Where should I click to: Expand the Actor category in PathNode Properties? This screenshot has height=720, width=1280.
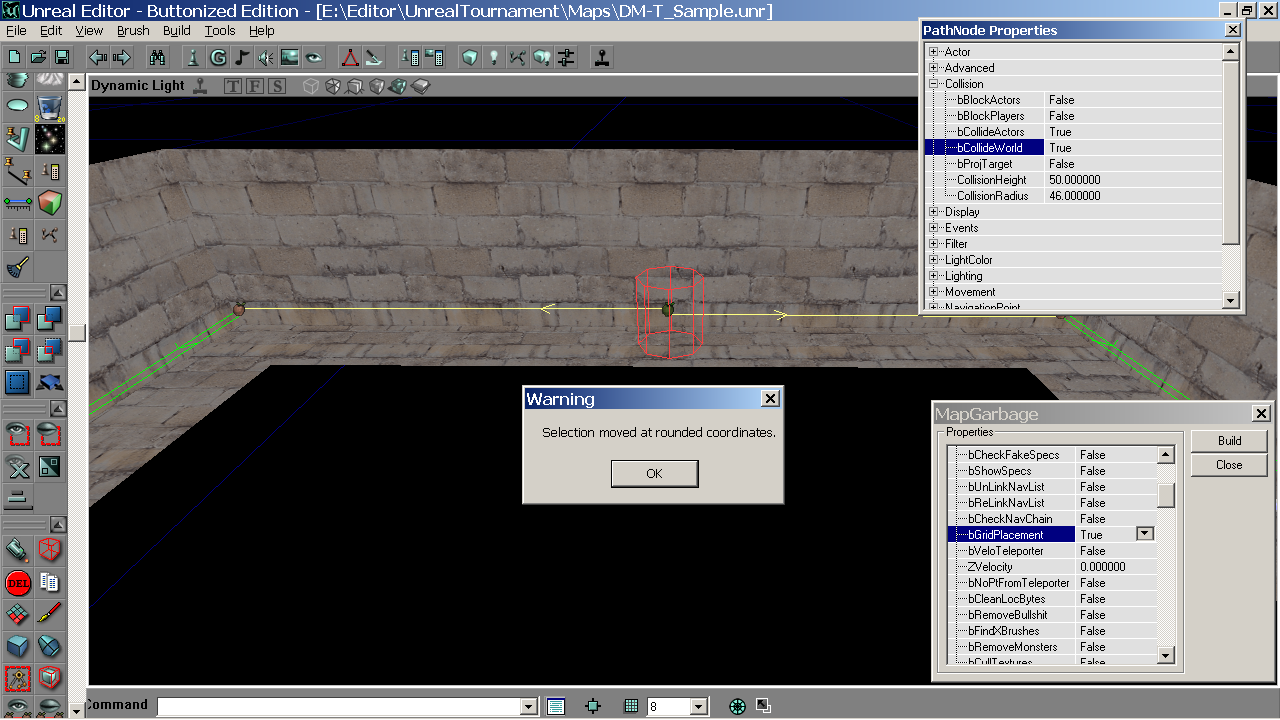[934, 52]
